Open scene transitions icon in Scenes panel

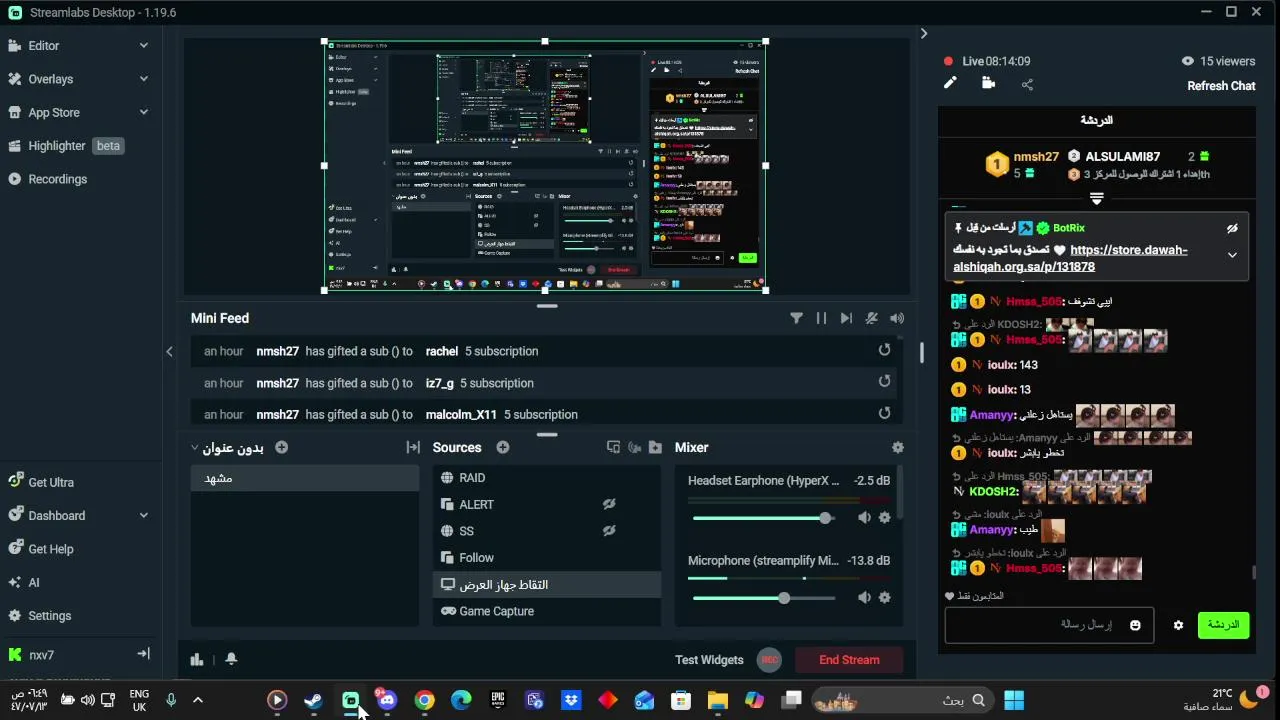point(412,447)
